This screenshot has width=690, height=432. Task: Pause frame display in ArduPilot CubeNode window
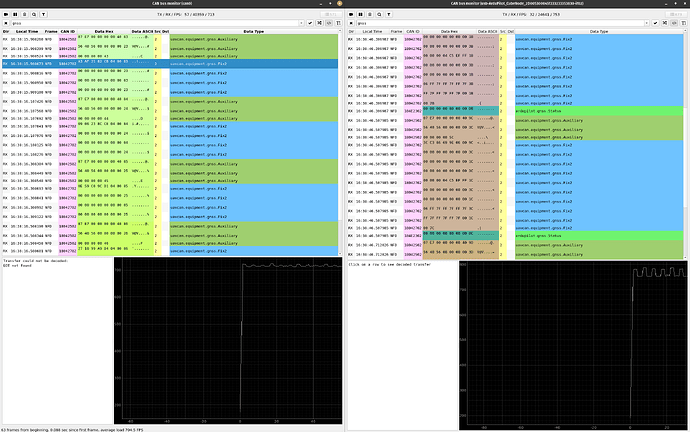point(360,15)
